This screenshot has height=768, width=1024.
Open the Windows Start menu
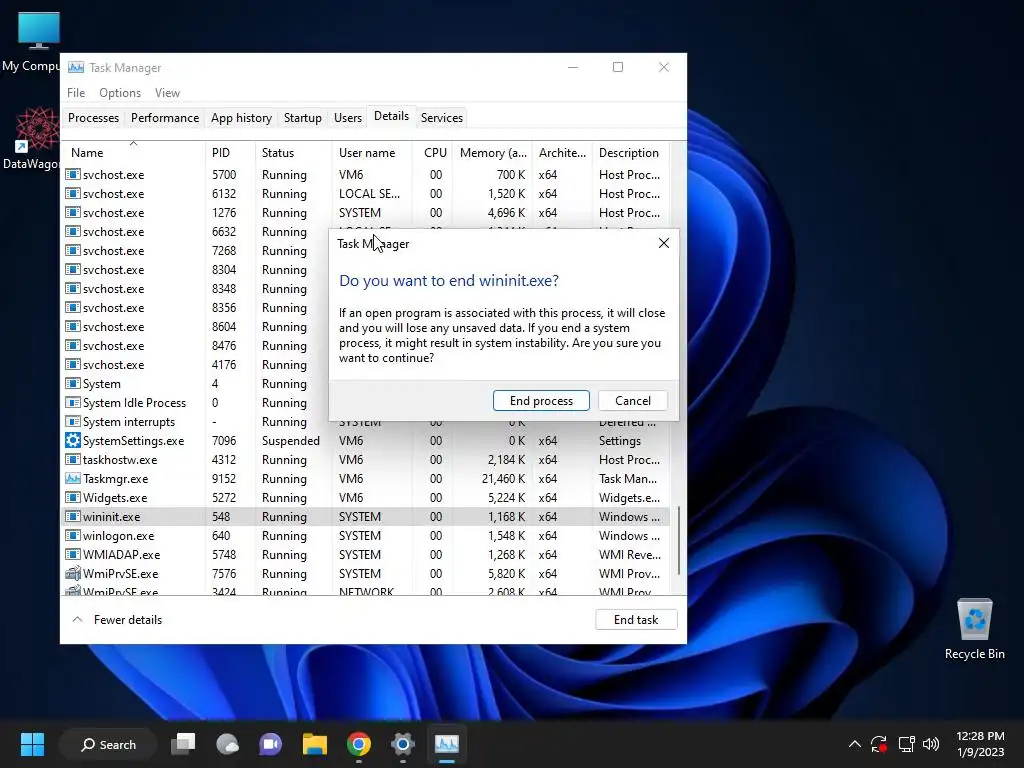(x=32, y=744)
